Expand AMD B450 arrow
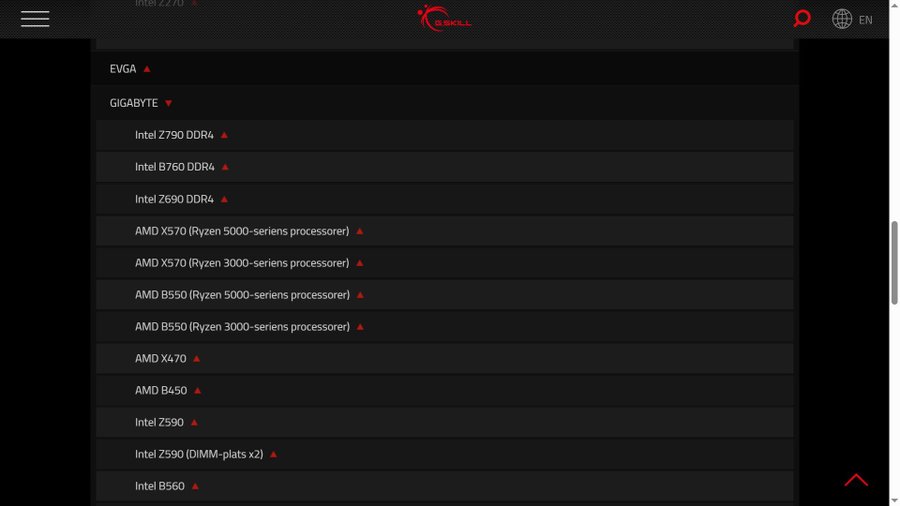This screenshot has width=900, height=506. pyautogui.click(x=197, y=391)
